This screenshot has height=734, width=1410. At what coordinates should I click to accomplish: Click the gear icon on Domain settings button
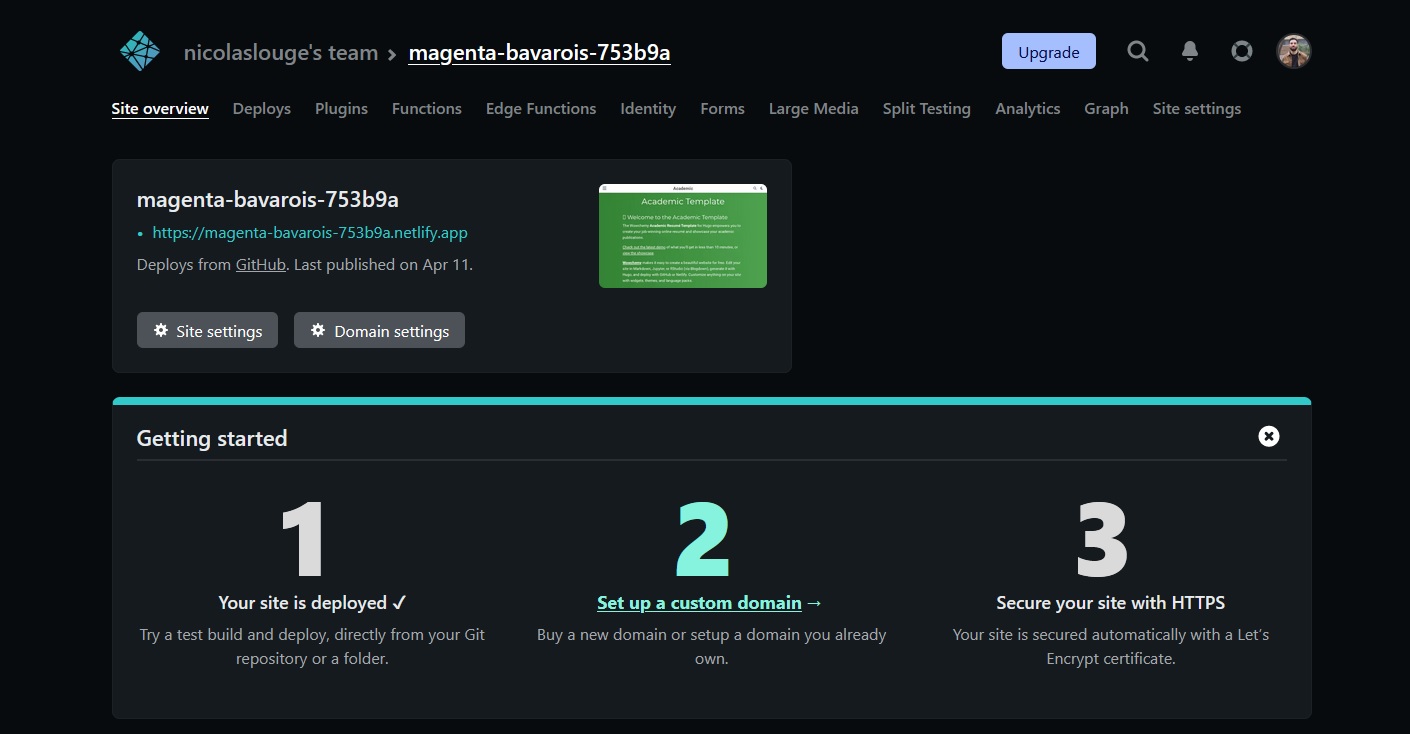click(x=317, y=329)
